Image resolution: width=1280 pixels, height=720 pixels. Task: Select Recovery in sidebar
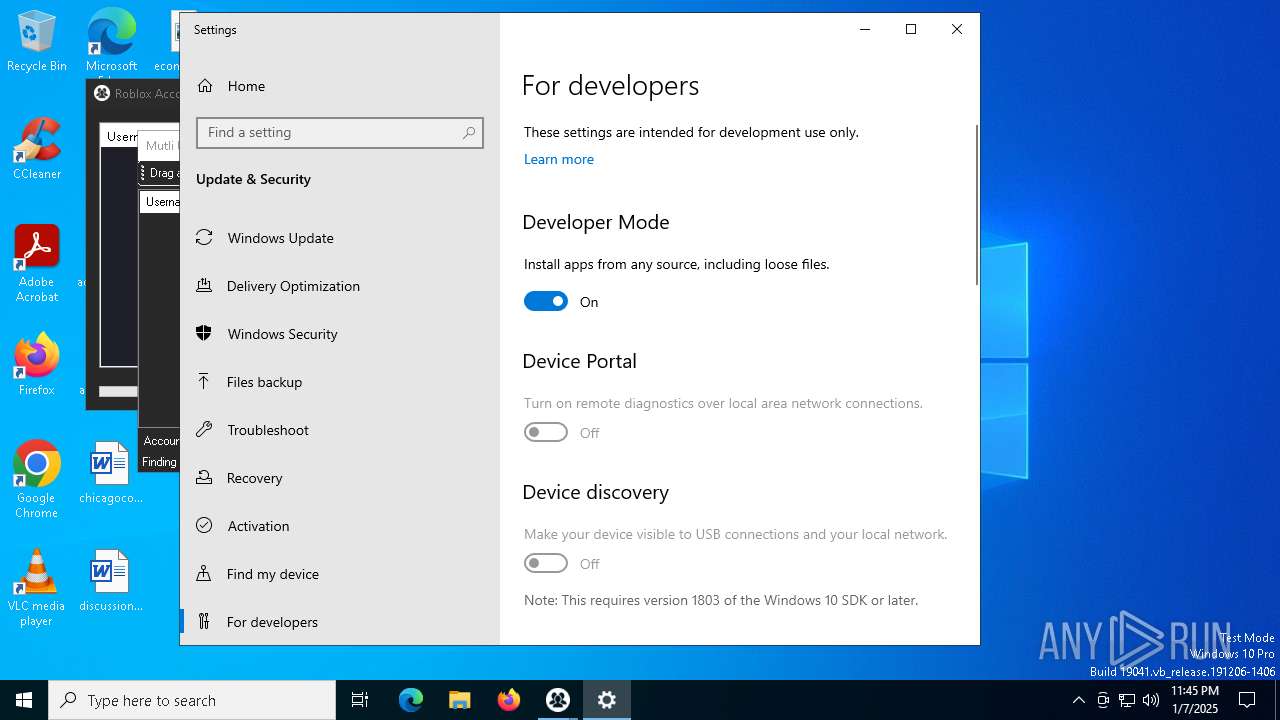click(x=340, y=477)
